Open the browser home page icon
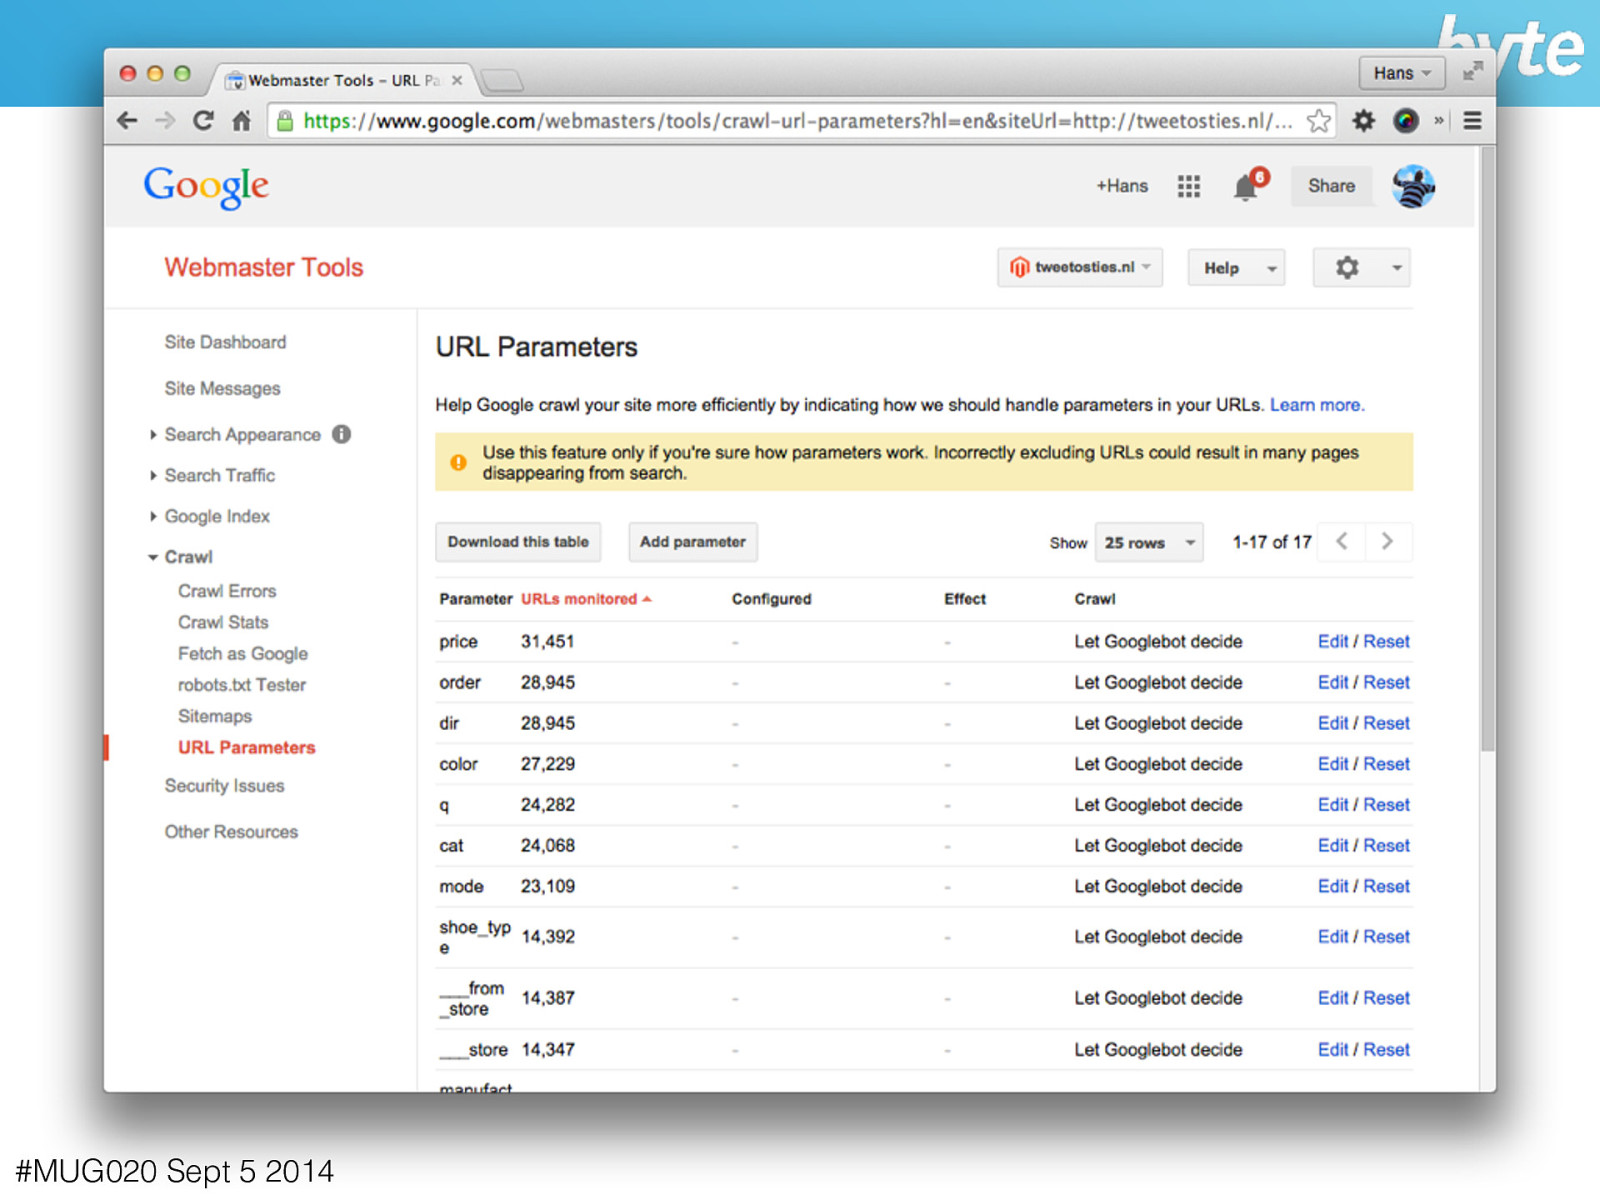 (x=241, y=121)
